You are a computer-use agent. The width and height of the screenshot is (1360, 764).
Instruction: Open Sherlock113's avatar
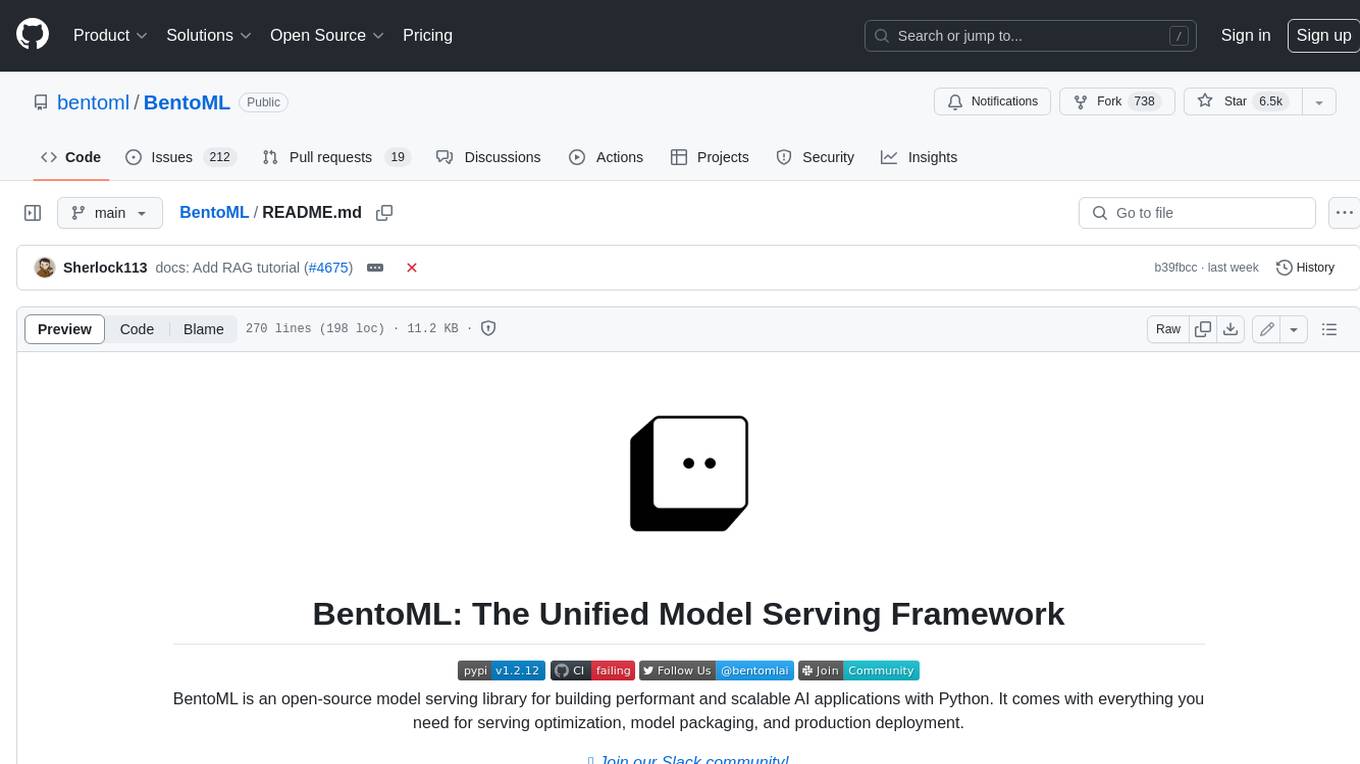tap(44, 268)
